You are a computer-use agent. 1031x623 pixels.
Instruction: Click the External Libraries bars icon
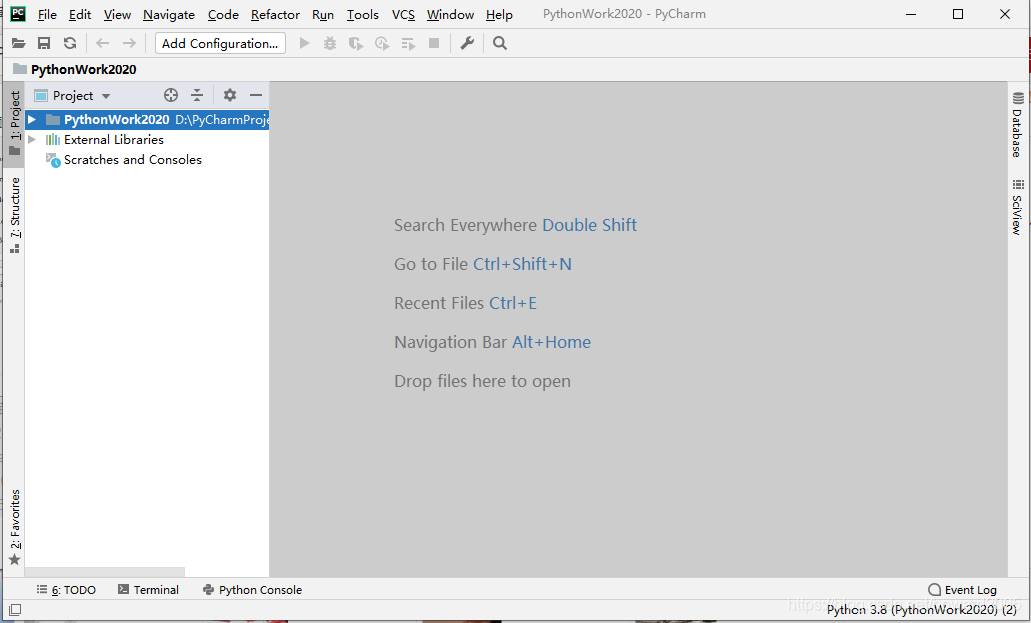(53, 139)
